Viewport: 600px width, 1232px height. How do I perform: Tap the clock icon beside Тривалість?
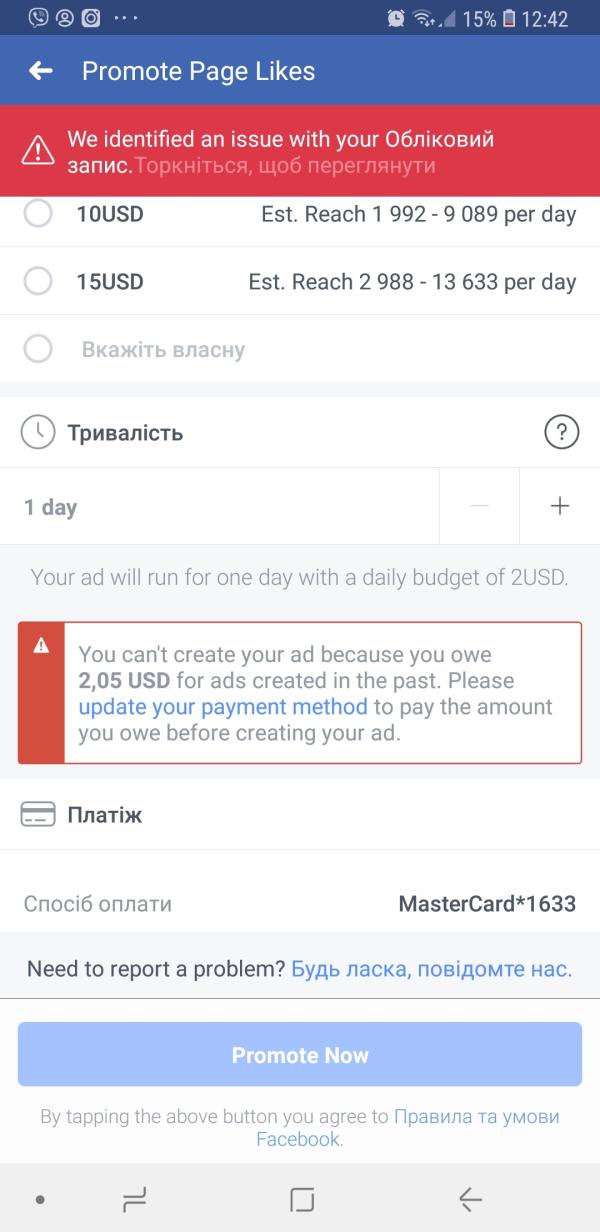pyautogui.click(x=38, y=432)
